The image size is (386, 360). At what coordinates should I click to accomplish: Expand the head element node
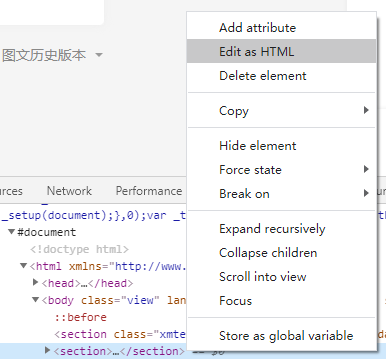click(x=36, y=283)
